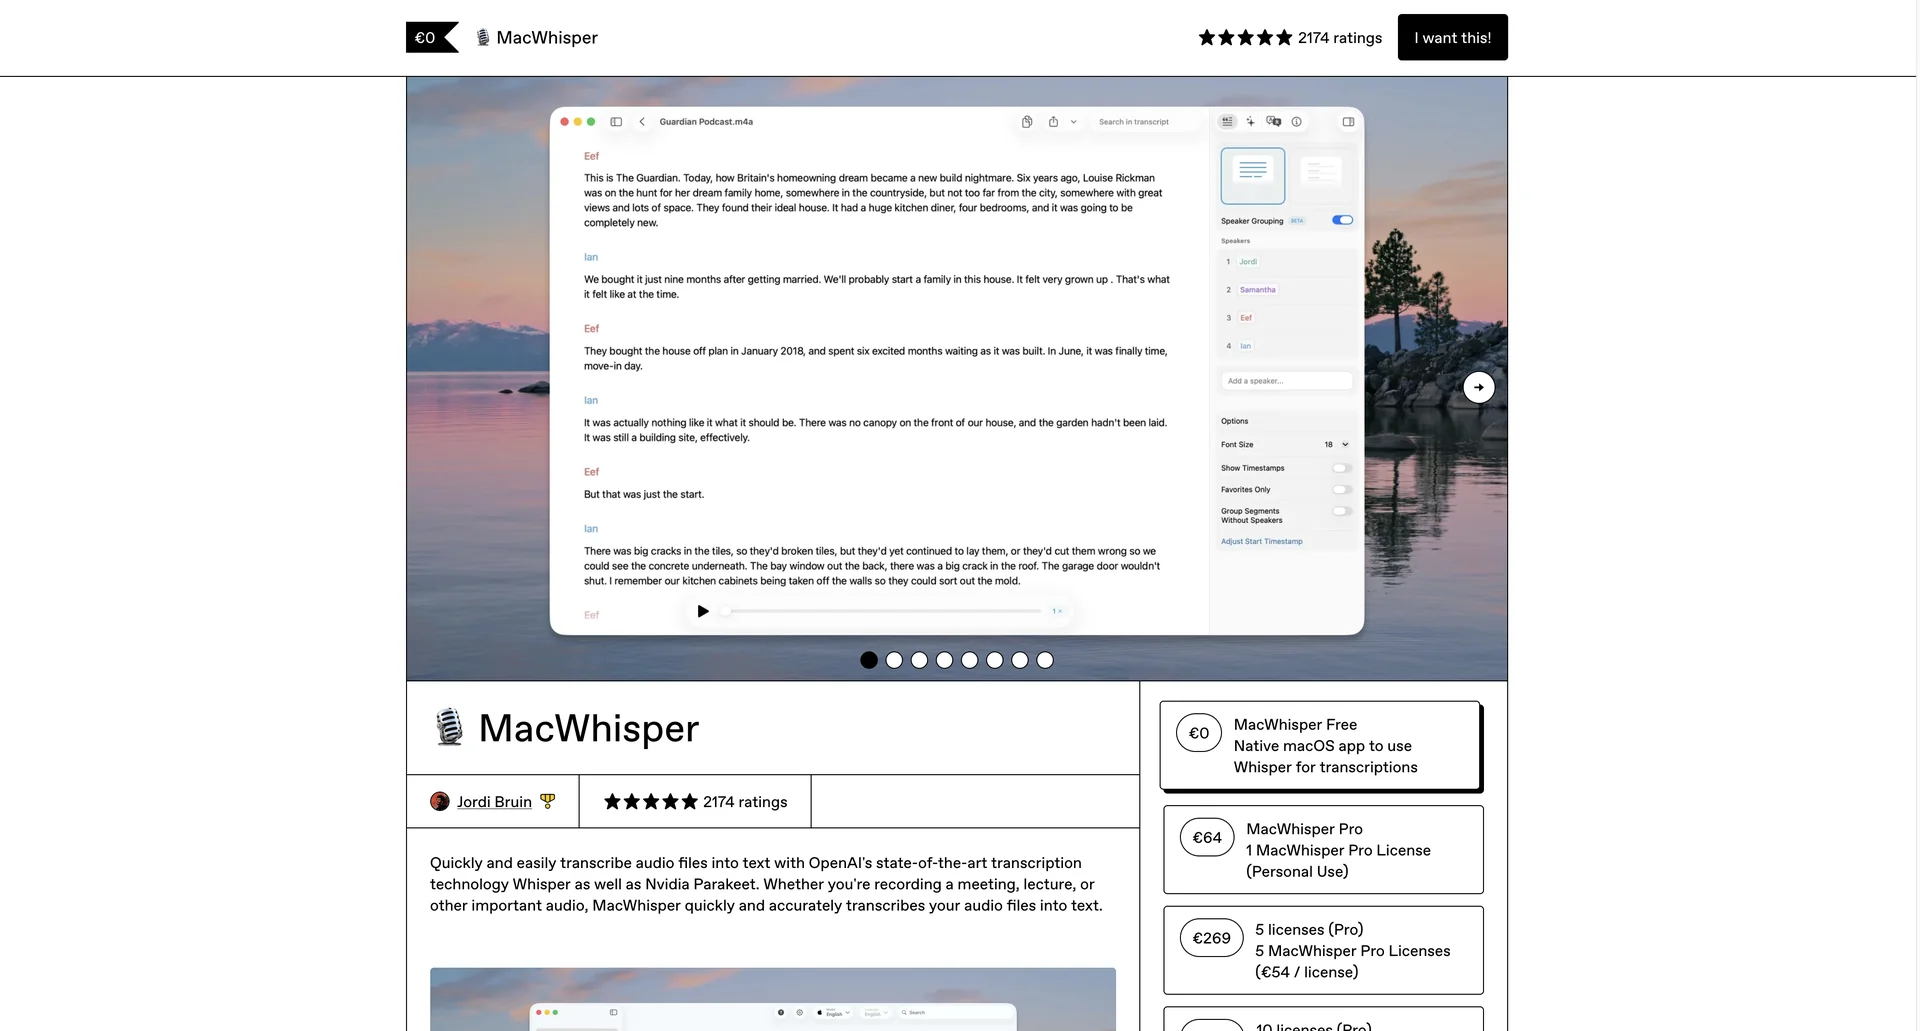Select the first carousel dot
This screenshot has height=1031, width=1920.
click(x=869, y=660)
